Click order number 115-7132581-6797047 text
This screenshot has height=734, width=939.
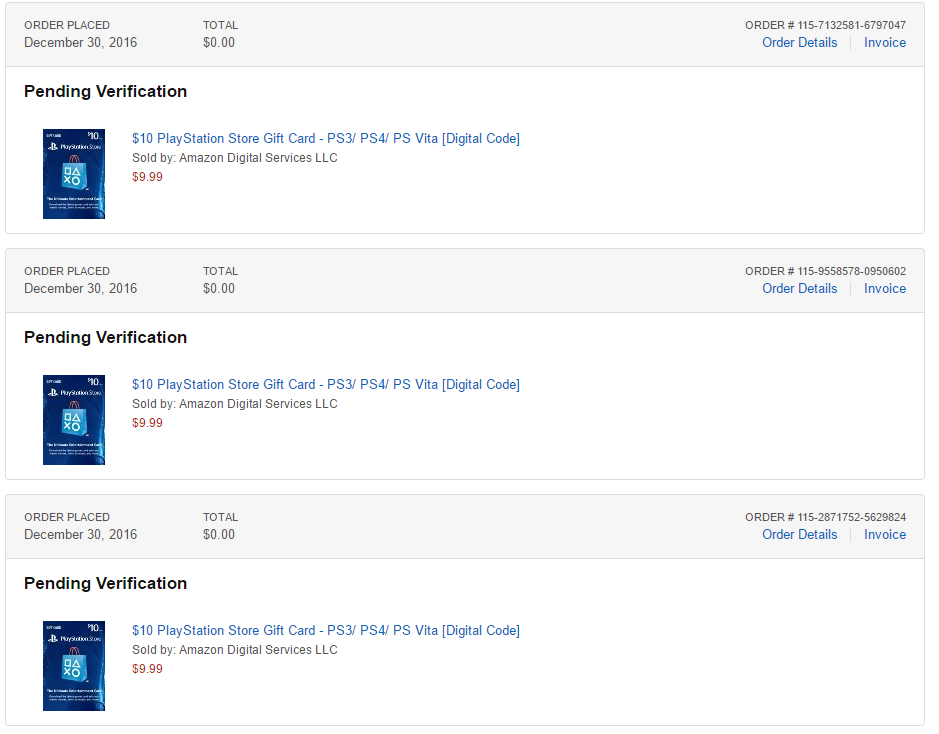(851, 25)
